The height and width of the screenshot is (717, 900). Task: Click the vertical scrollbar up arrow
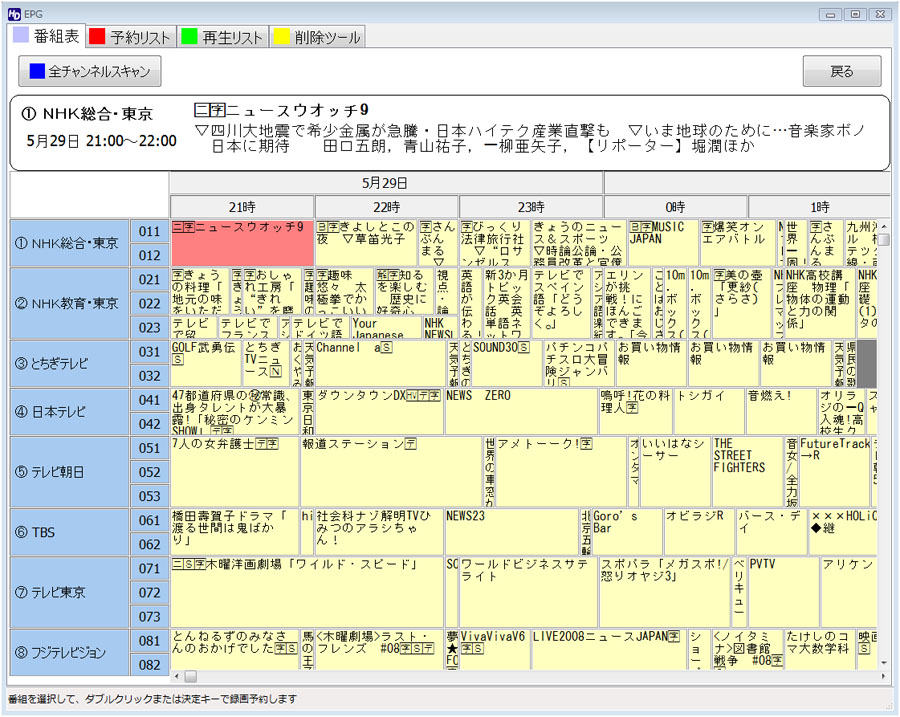pos(884,226)
